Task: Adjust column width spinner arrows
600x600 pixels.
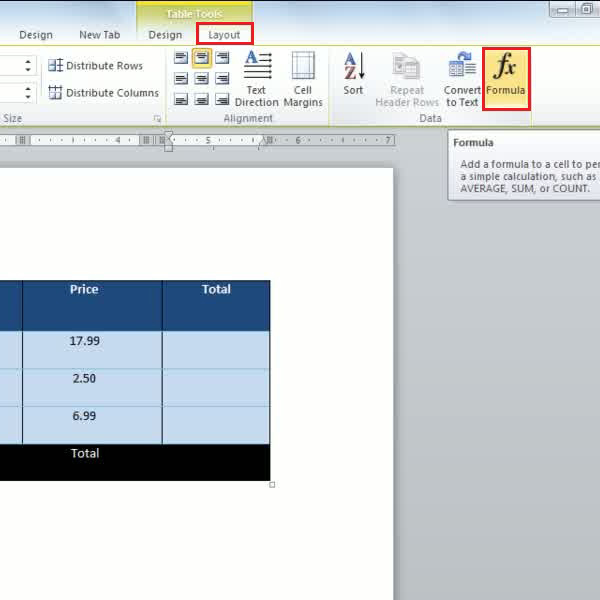Action: coord(28,92)
